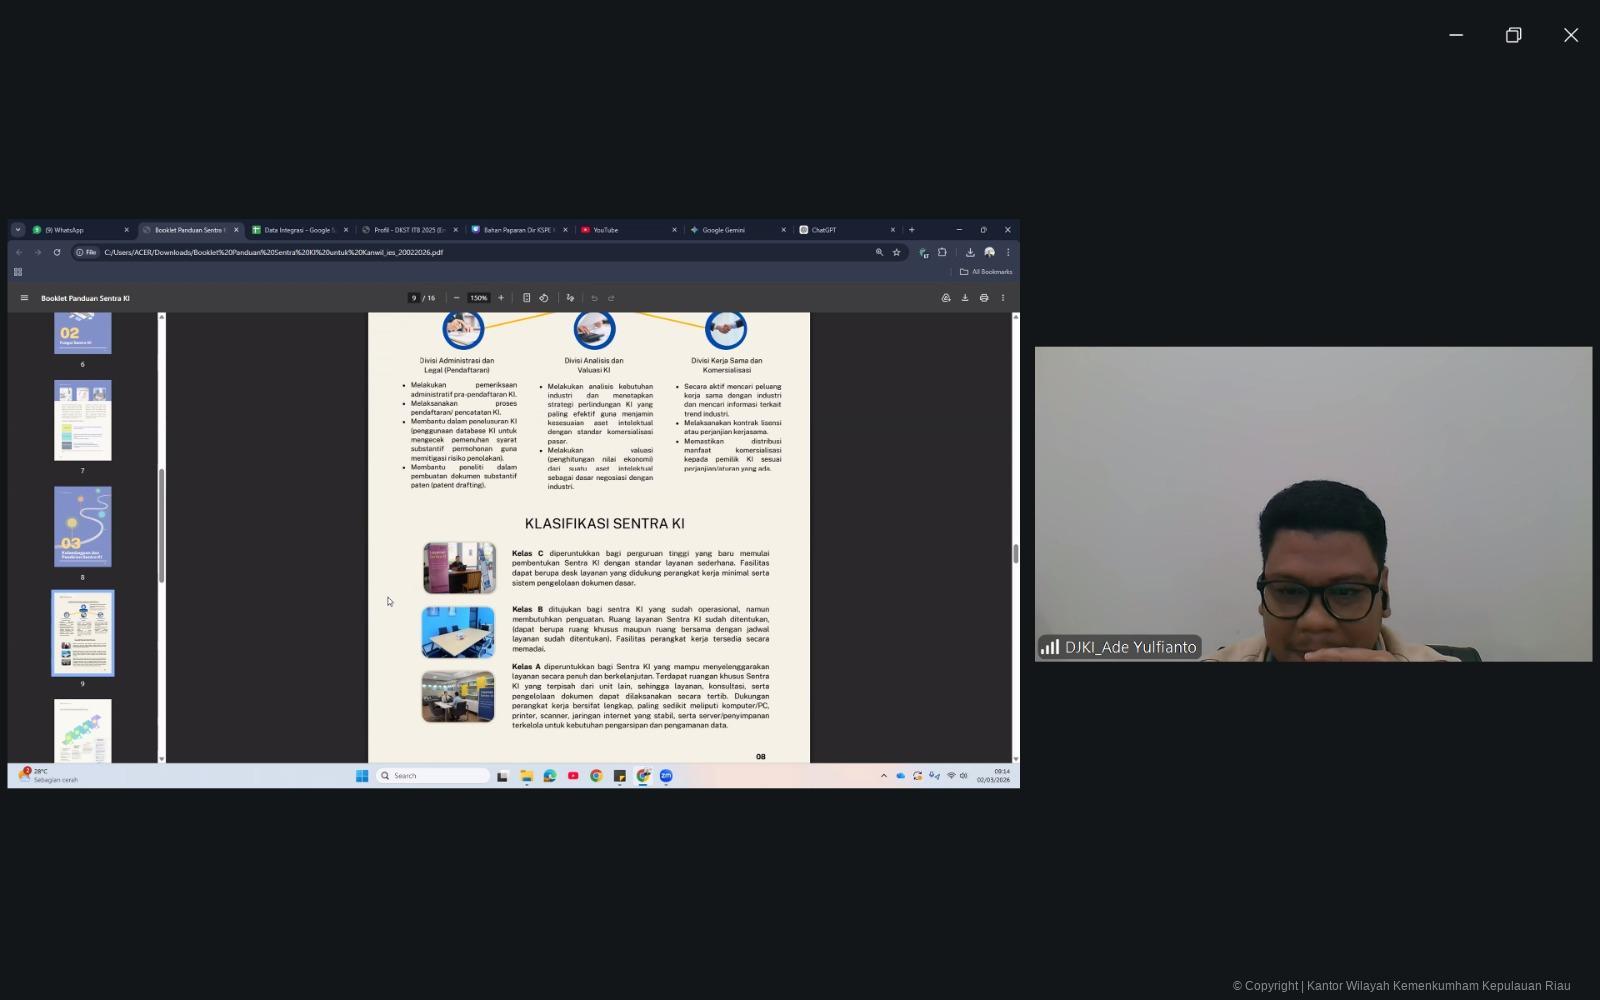
Task: Switch to the WhatsApp tab
Action: click(x=70, y=230)
